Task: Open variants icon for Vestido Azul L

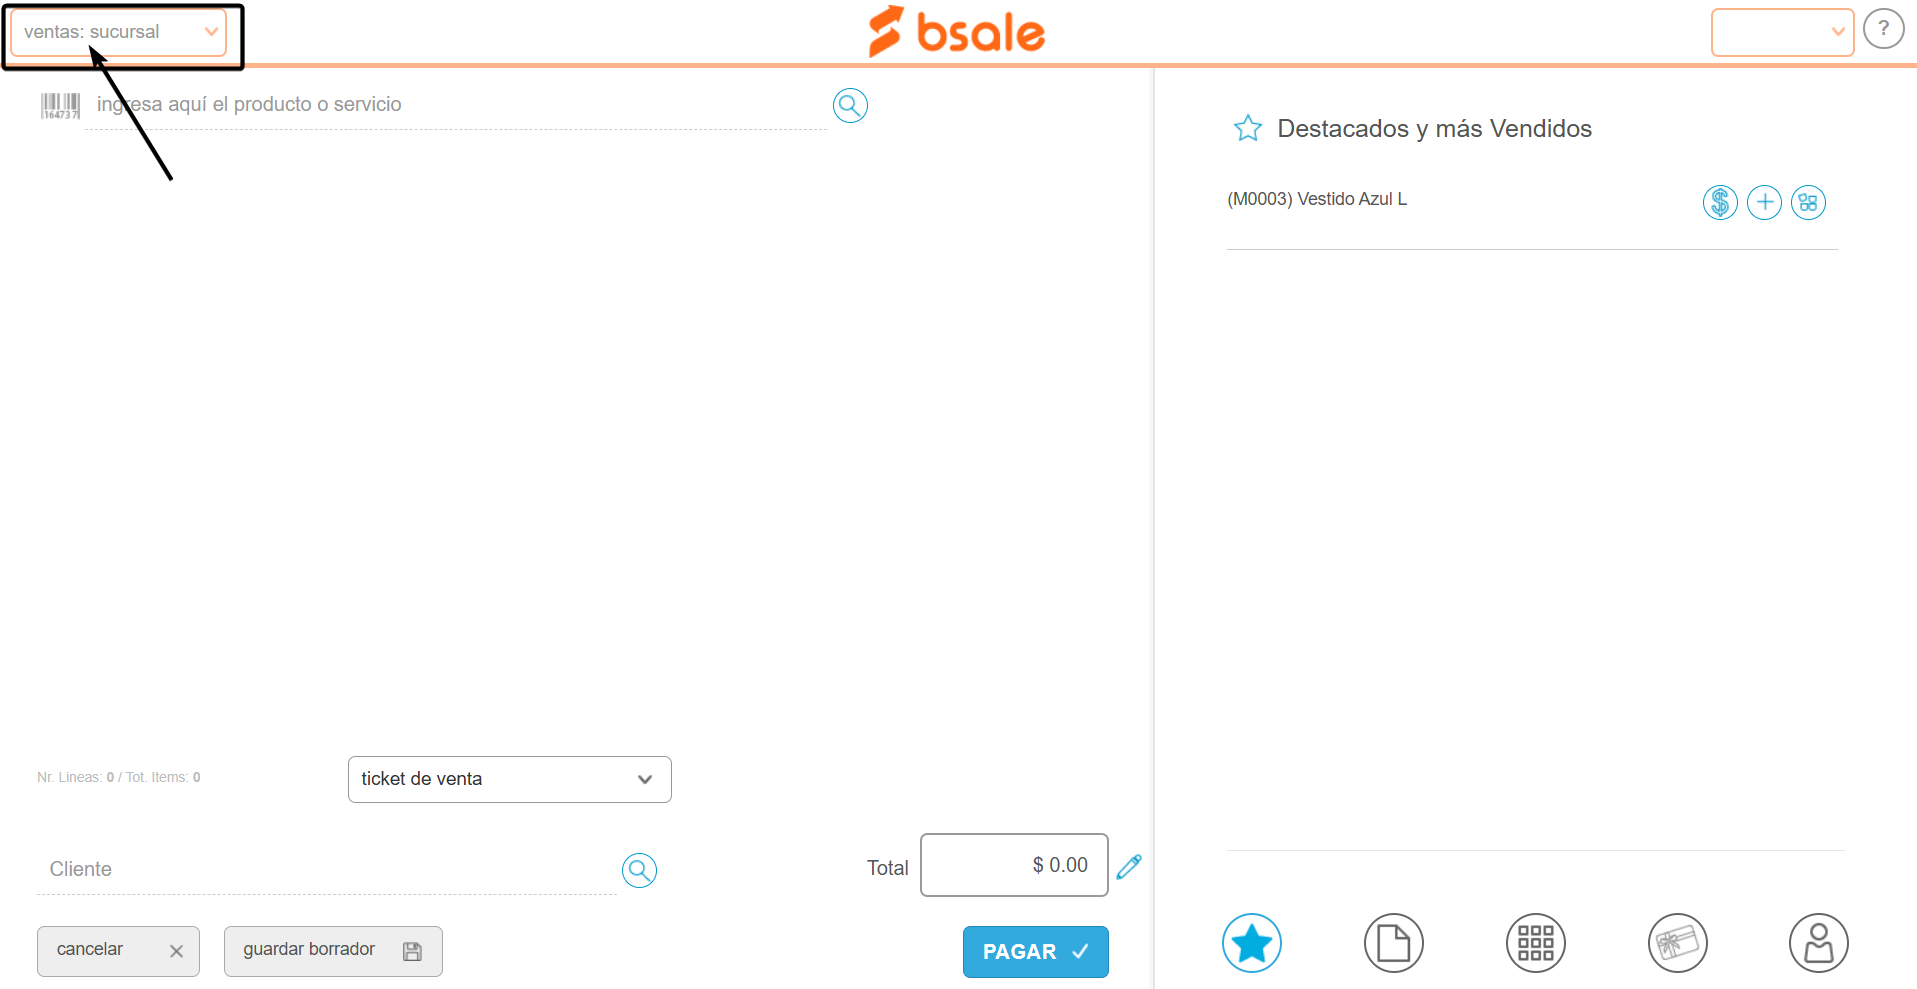Action: tap(1808, 203)
